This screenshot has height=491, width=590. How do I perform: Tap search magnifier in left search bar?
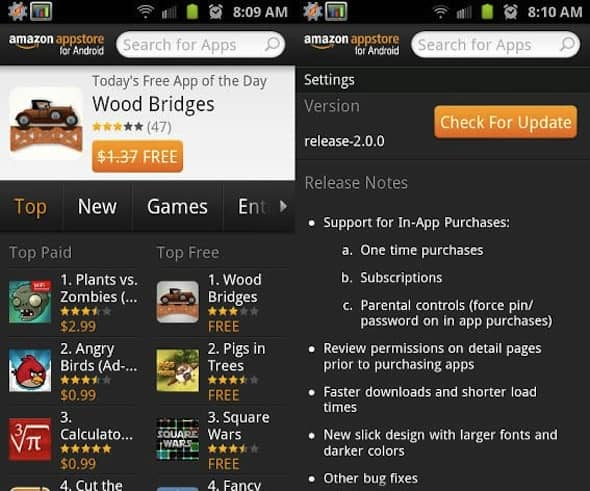tap(272, 44)
